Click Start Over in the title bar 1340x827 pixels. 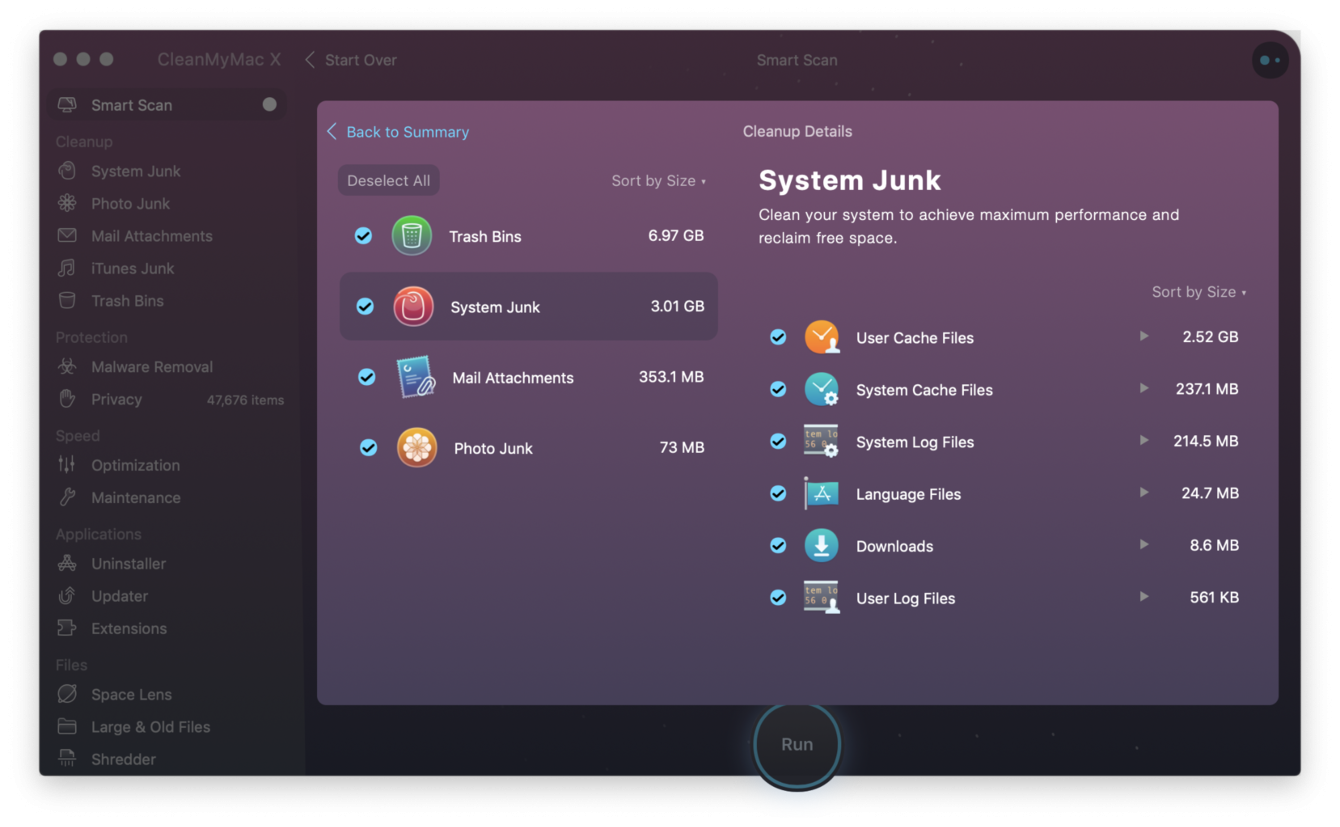coord(351,60)
